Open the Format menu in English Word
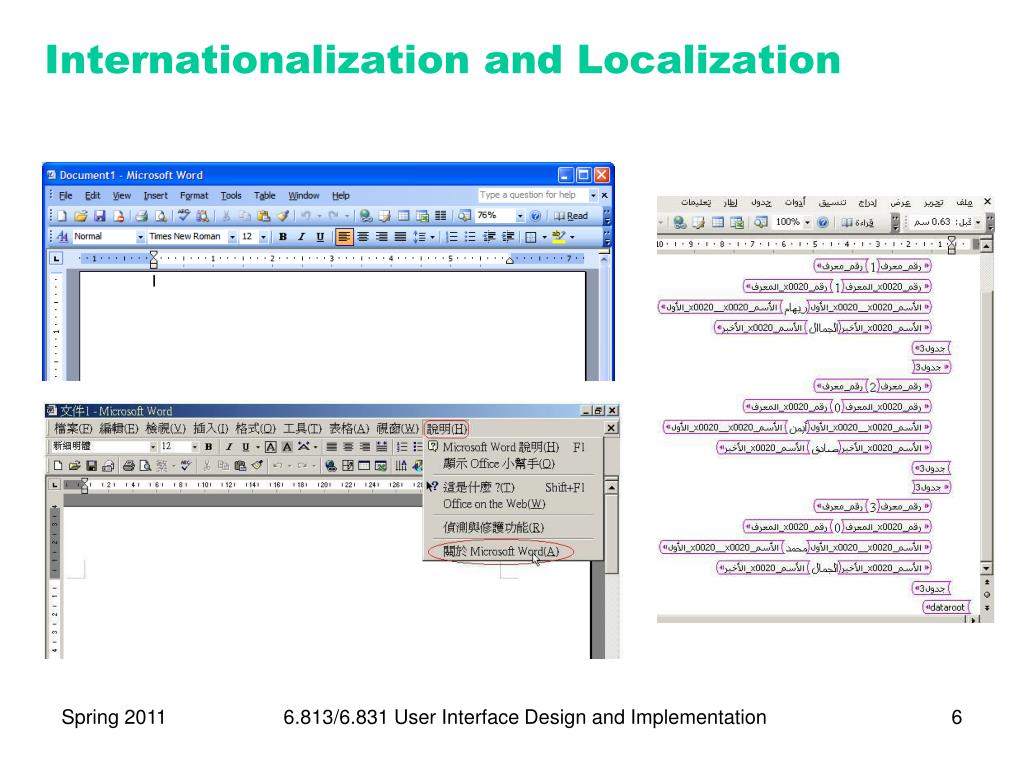Image resolution: width=1024 pixels, height=768 pixels. [x=194, y=195]
